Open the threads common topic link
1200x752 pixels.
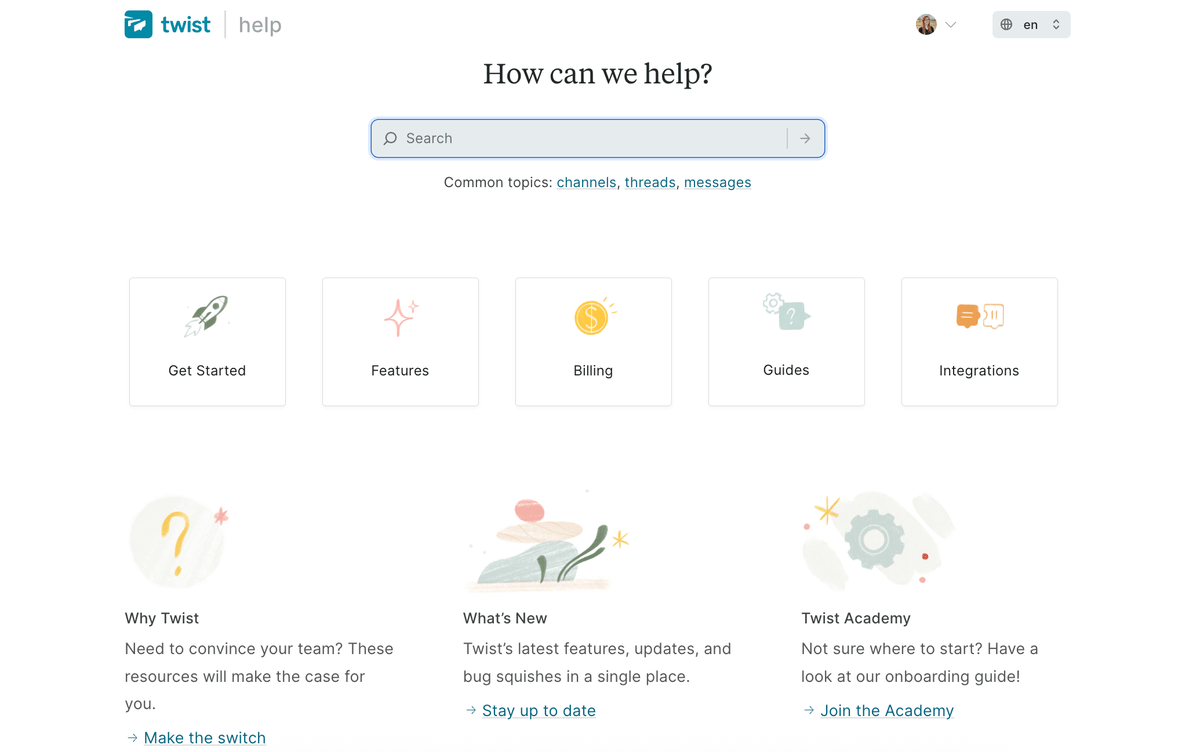point(650,183)
